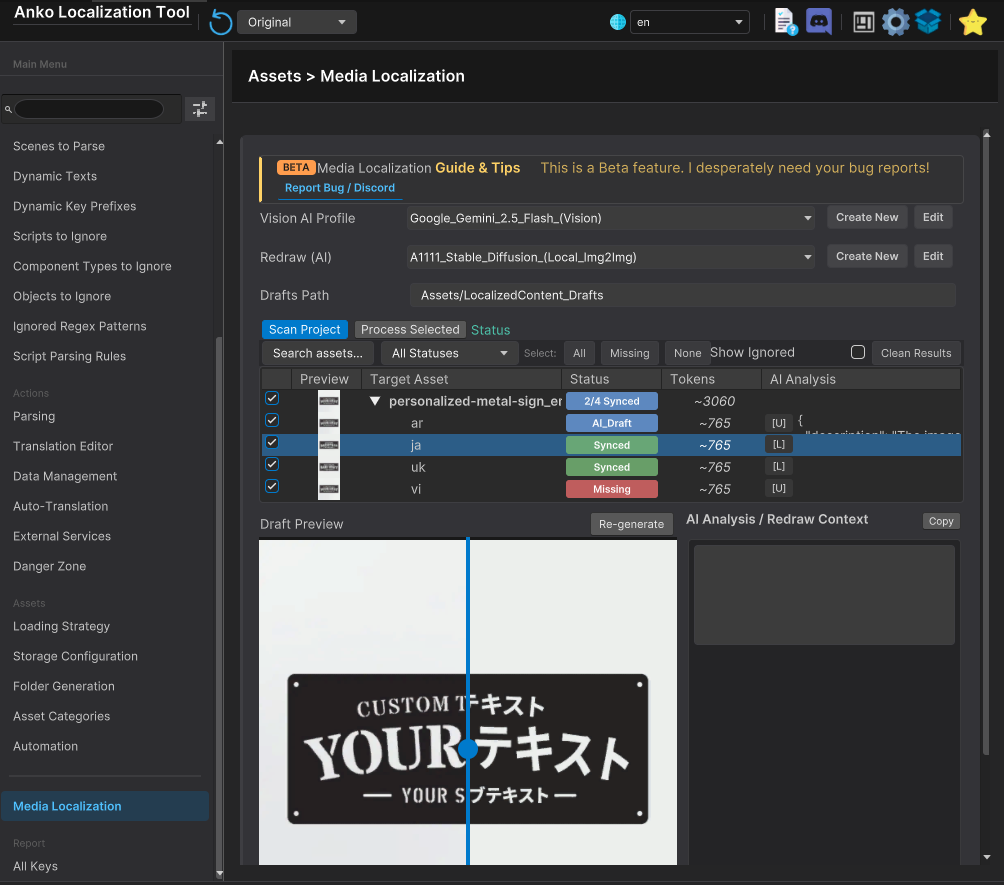Click Create New for Vision AI Profile
The height and width of the screenshot is (885, 1004).
867,217
